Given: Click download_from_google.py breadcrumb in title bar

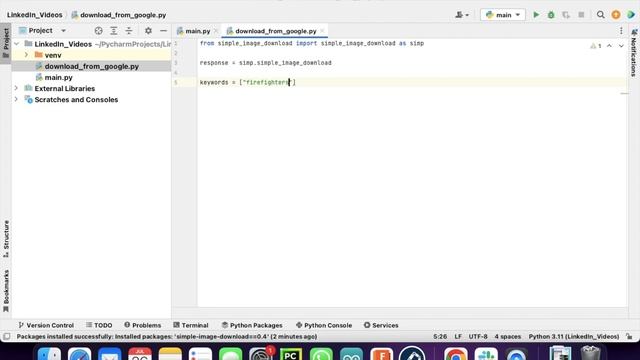Looking at the screenshot, I should [119, 15].
